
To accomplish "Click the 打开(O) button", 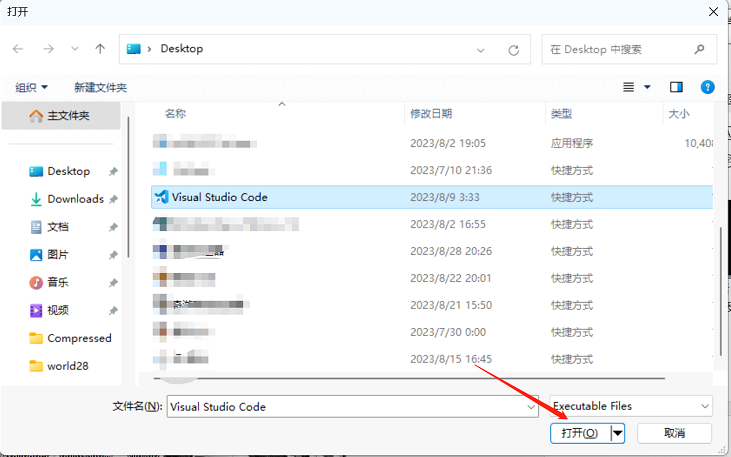I will coord(580,433).
